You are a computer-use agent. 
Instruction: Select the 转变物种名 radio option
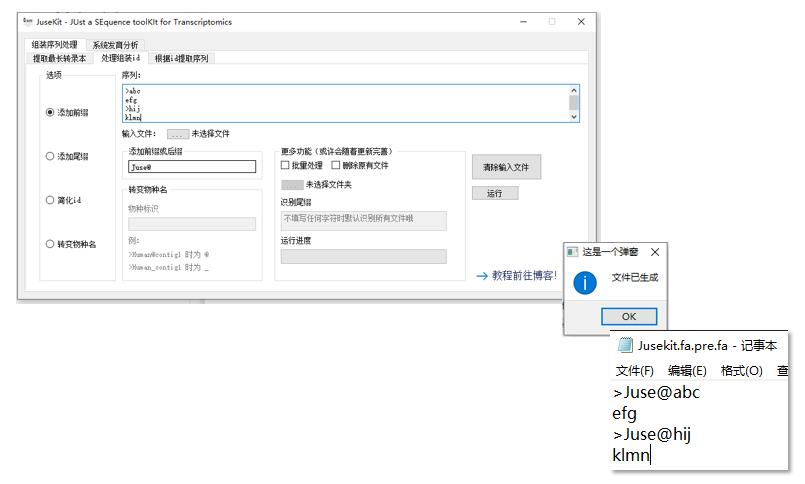click(50, 243)
